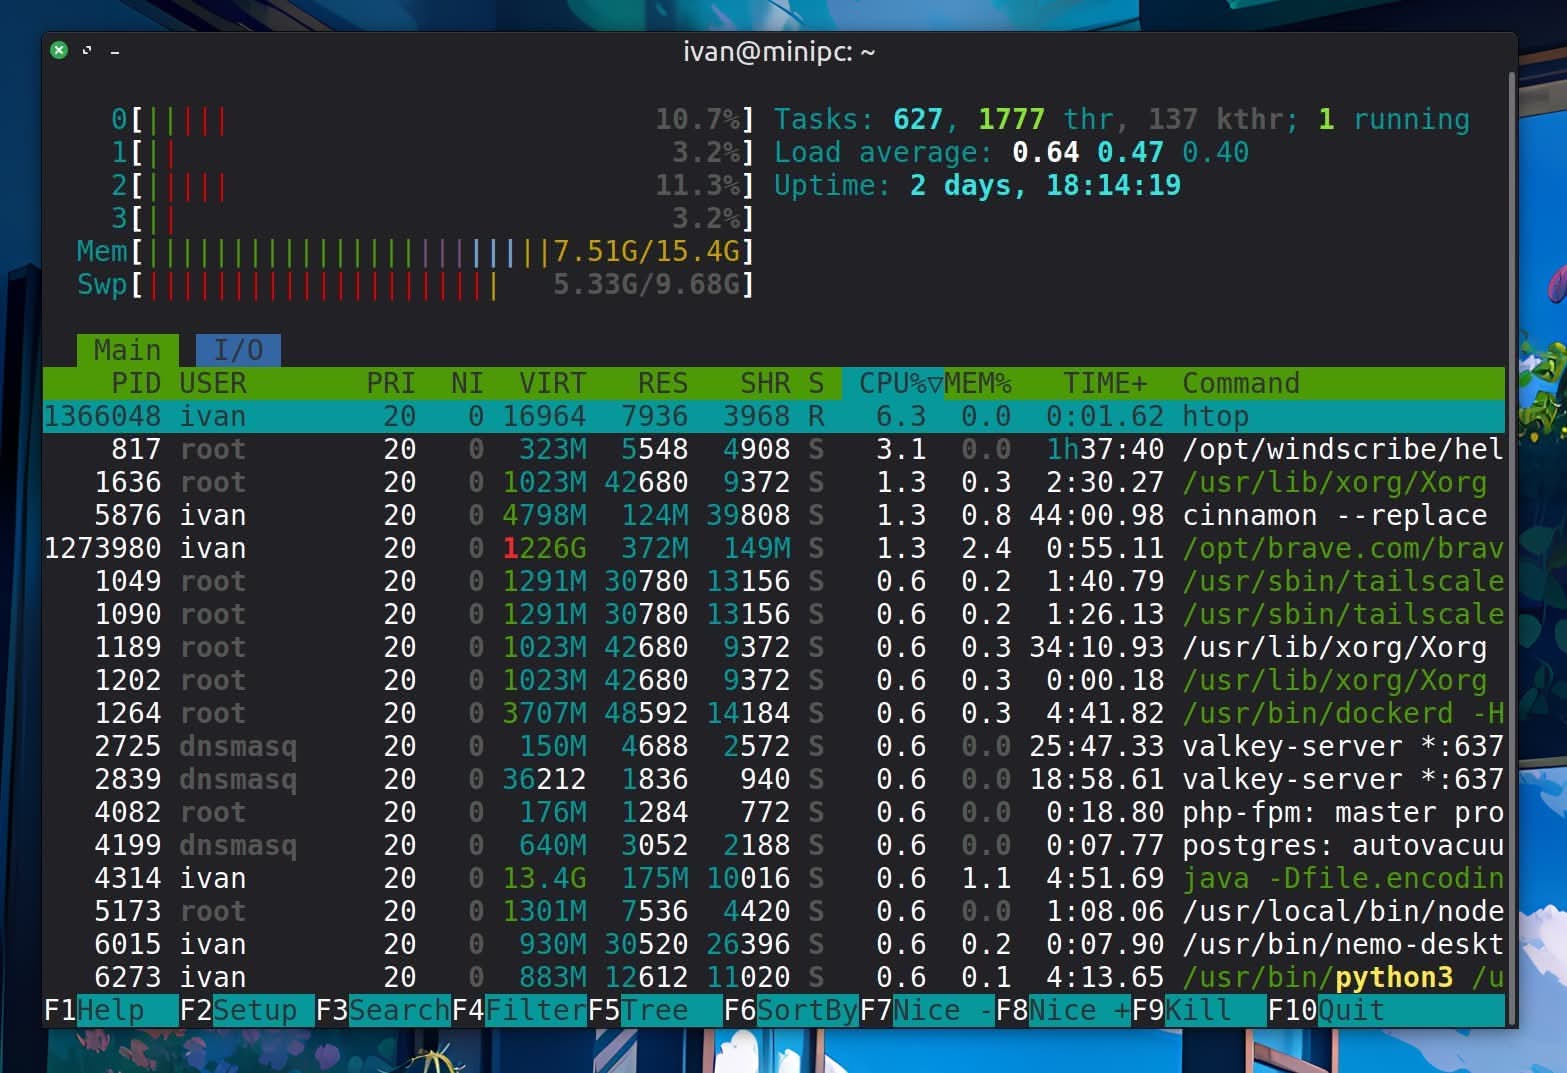1567x1073 pixels.
Task: Close the ivan@minipc terminal window
Action: (59, 50)
